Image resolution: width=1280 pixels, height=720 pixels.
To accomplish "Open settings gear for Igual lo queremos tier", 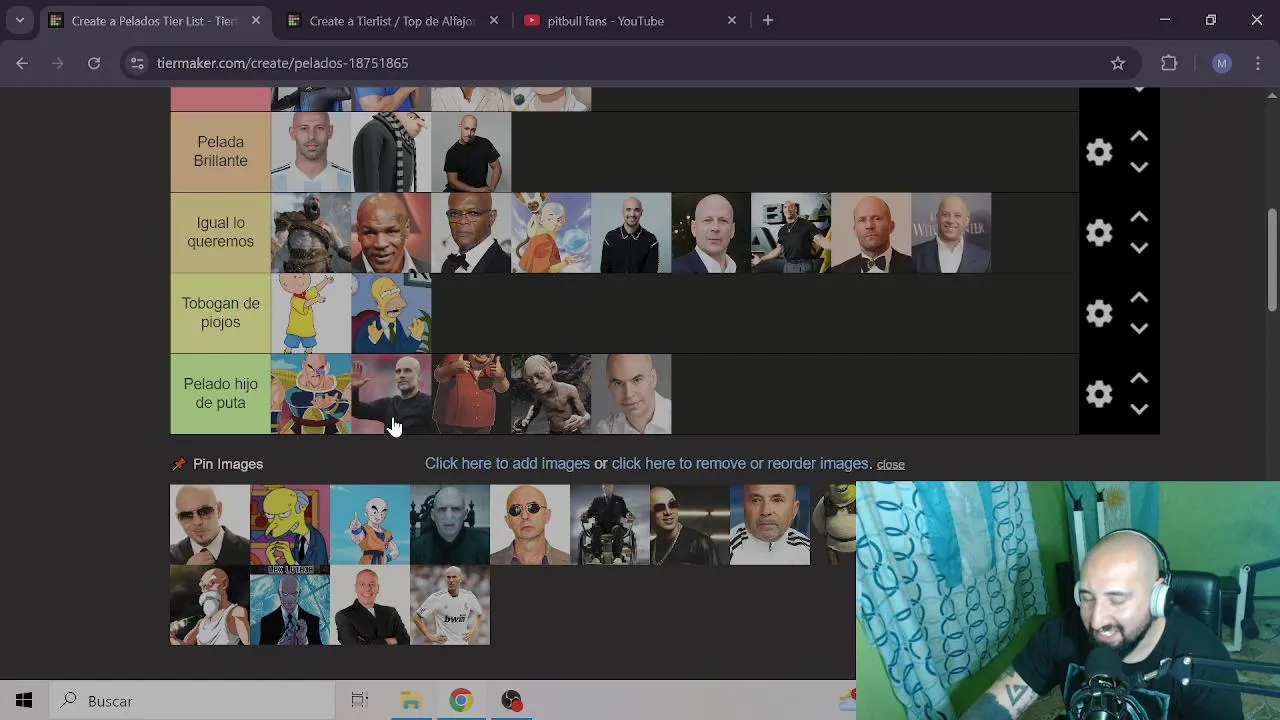I will pos(1099,233).
